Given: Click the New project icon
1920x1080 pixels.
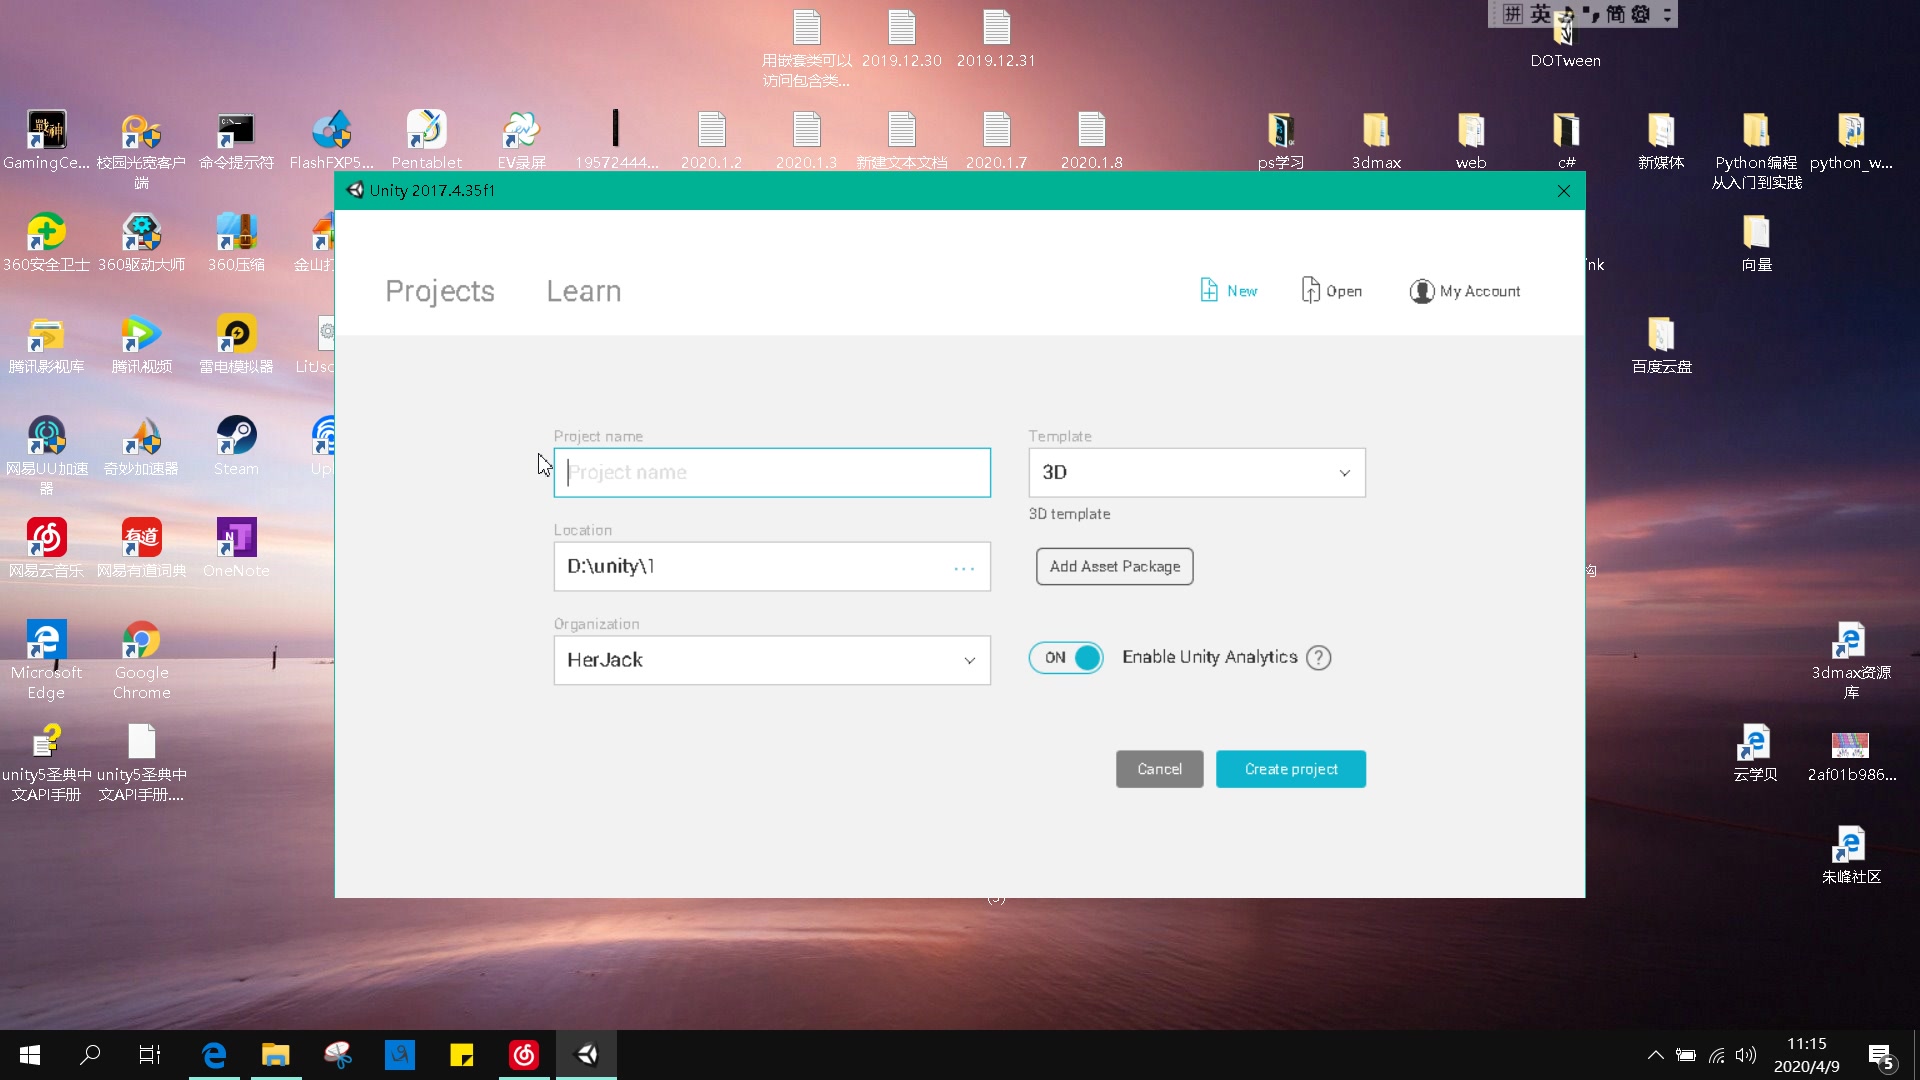Looking at the screenshot, I should pos(1209,290).
